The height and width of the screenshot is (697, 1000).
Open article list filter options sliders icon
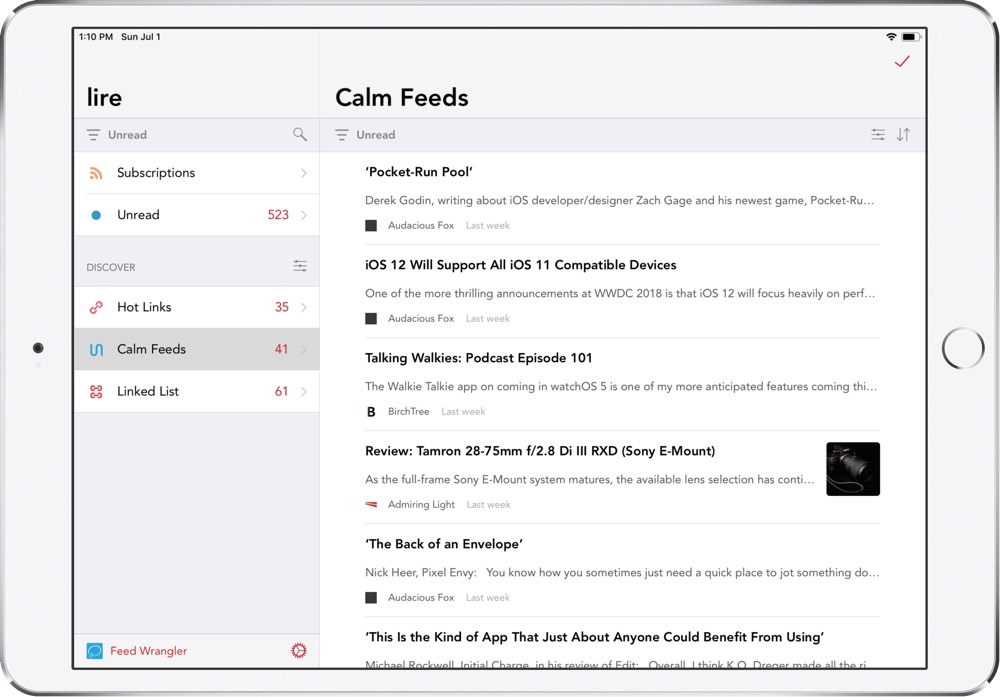[x=878, y=135]
